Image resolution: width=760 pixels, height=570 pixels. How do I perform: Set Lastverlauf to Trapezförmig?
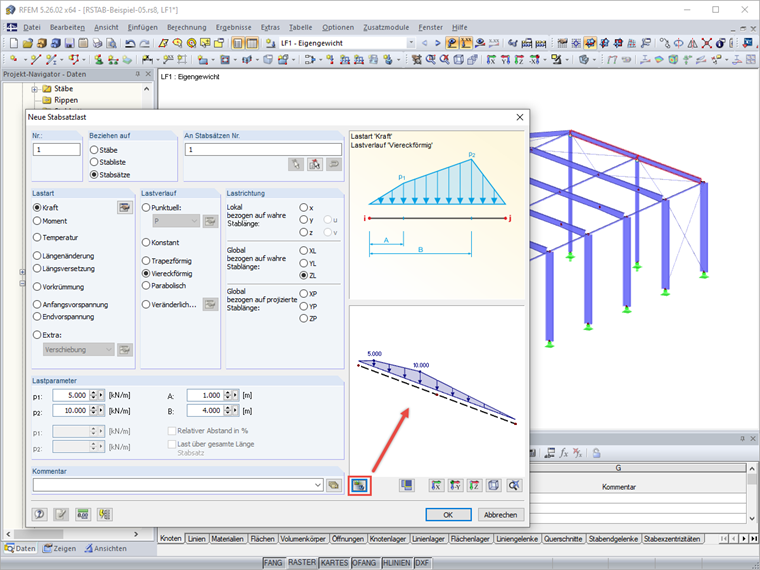146,261
